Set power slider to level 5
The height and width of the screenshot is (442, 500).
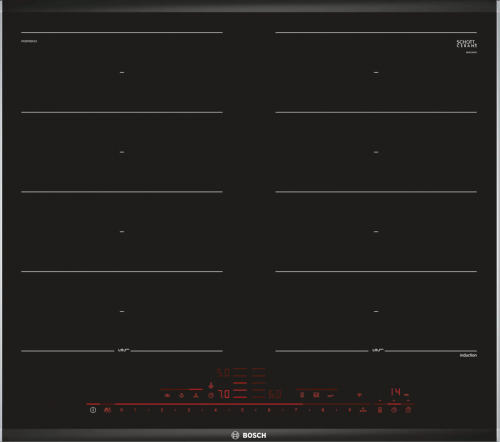click(x=242, y=410)
